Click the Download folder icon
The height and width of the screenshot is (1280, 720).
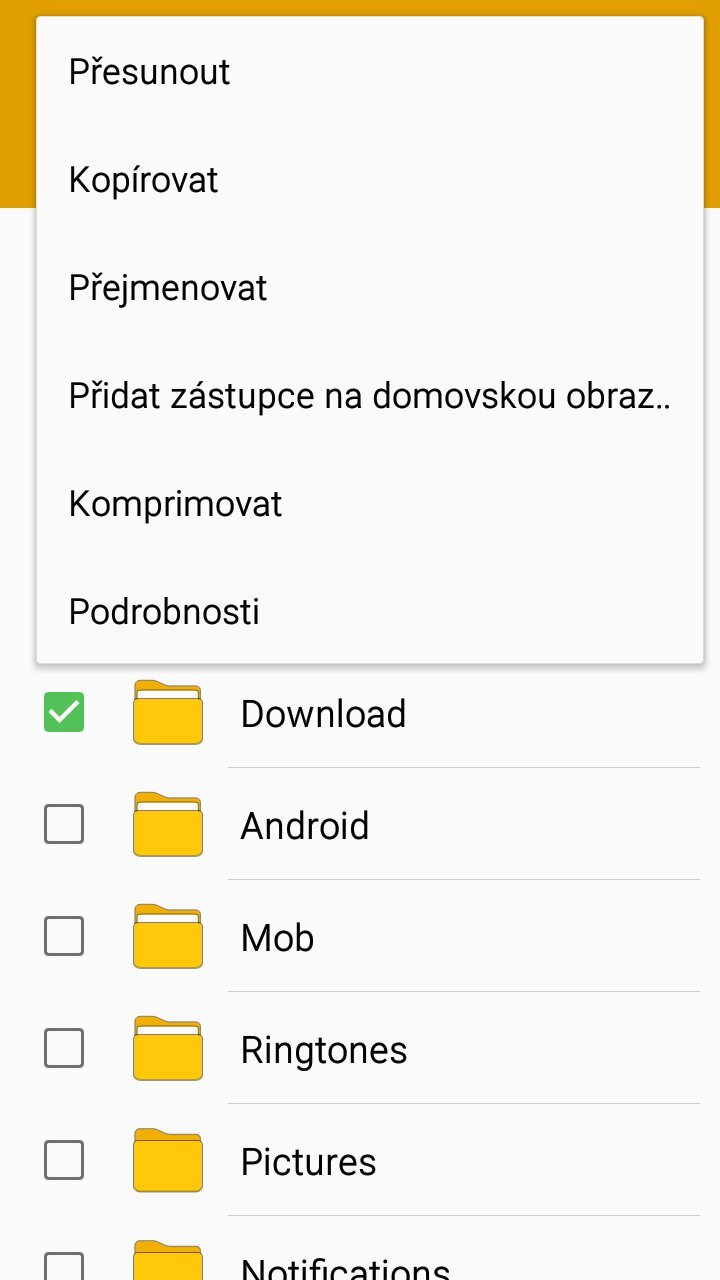pos(167,713)
